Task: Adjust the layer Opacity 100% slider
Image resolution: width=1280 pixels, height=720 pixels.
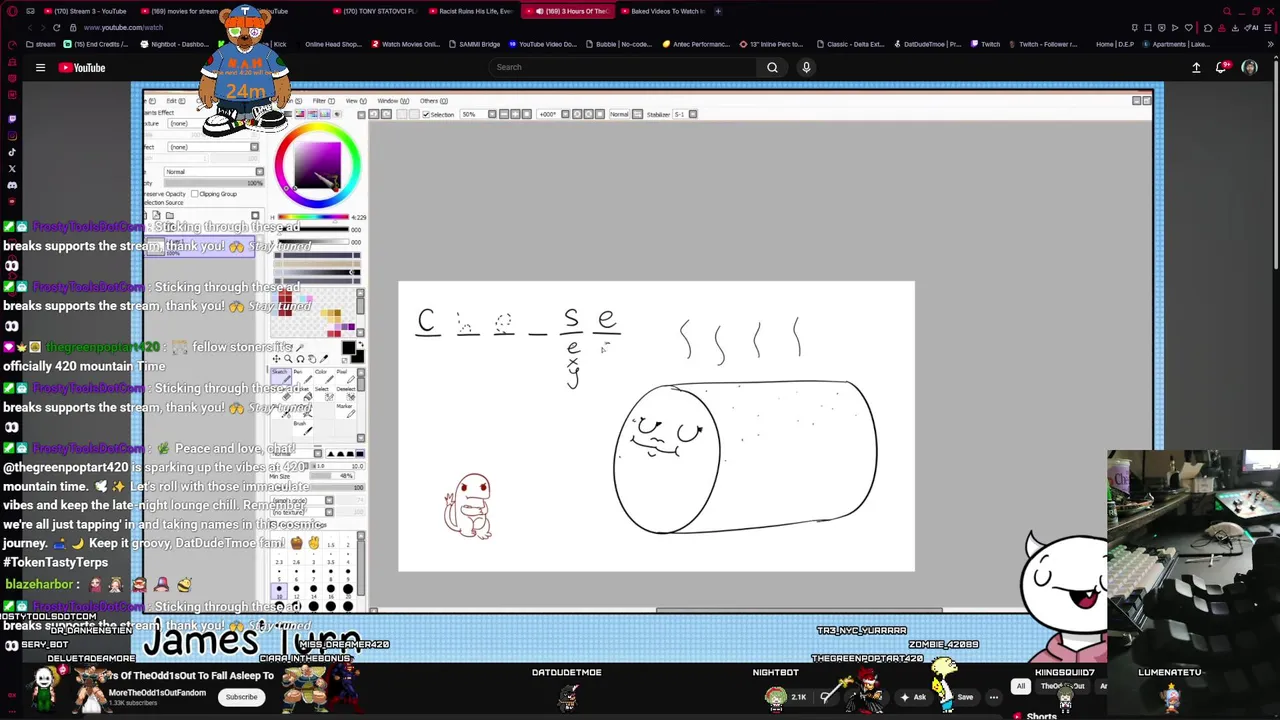Action: point(214,183)
